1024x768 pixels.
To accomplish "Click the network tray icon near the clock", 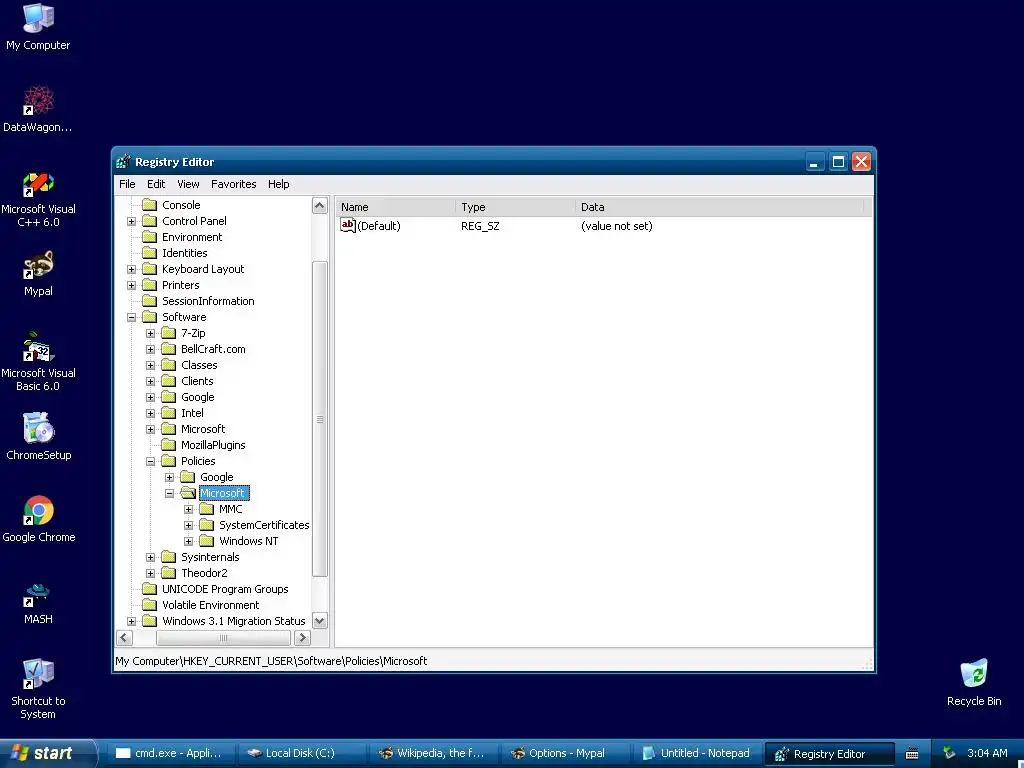I will 949,753.
